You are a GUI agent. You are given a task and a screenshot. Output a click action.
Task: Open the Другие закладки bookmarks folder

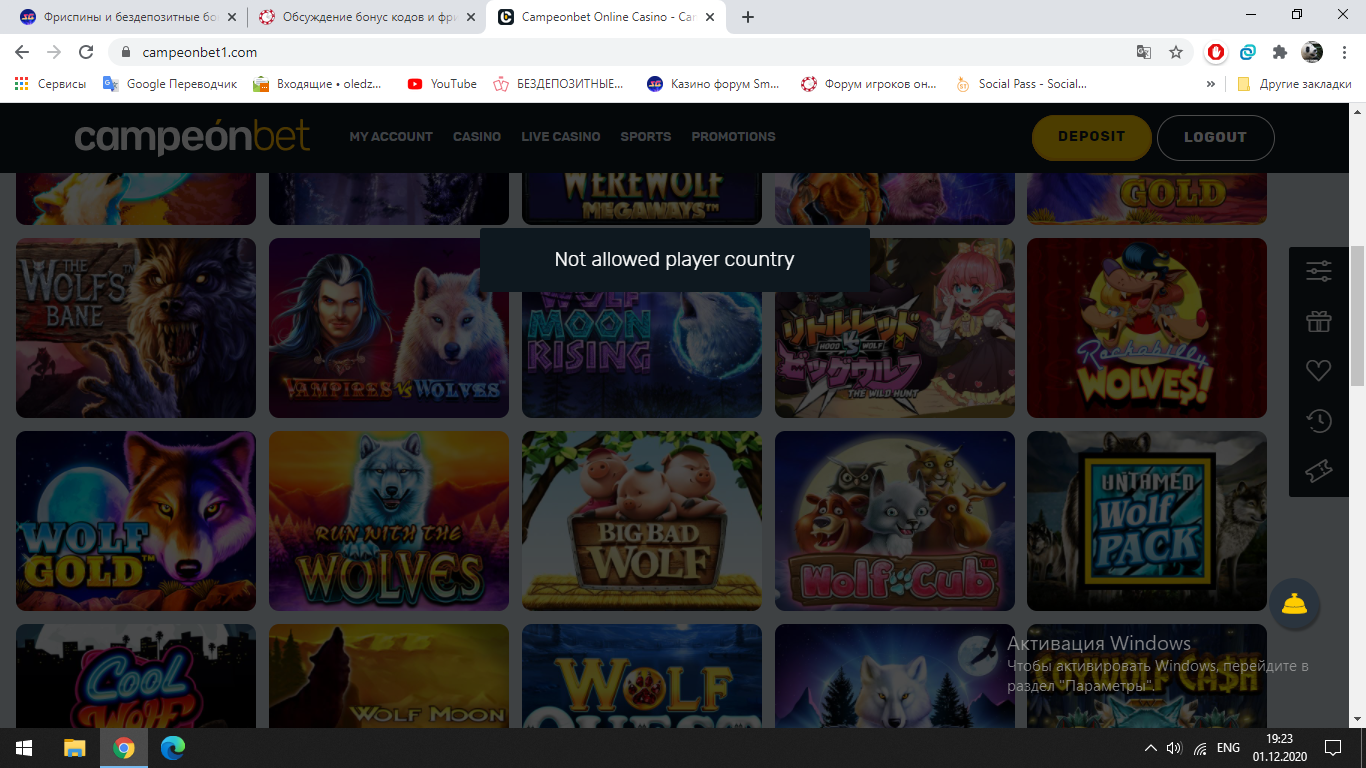[x=1295, y=84]
